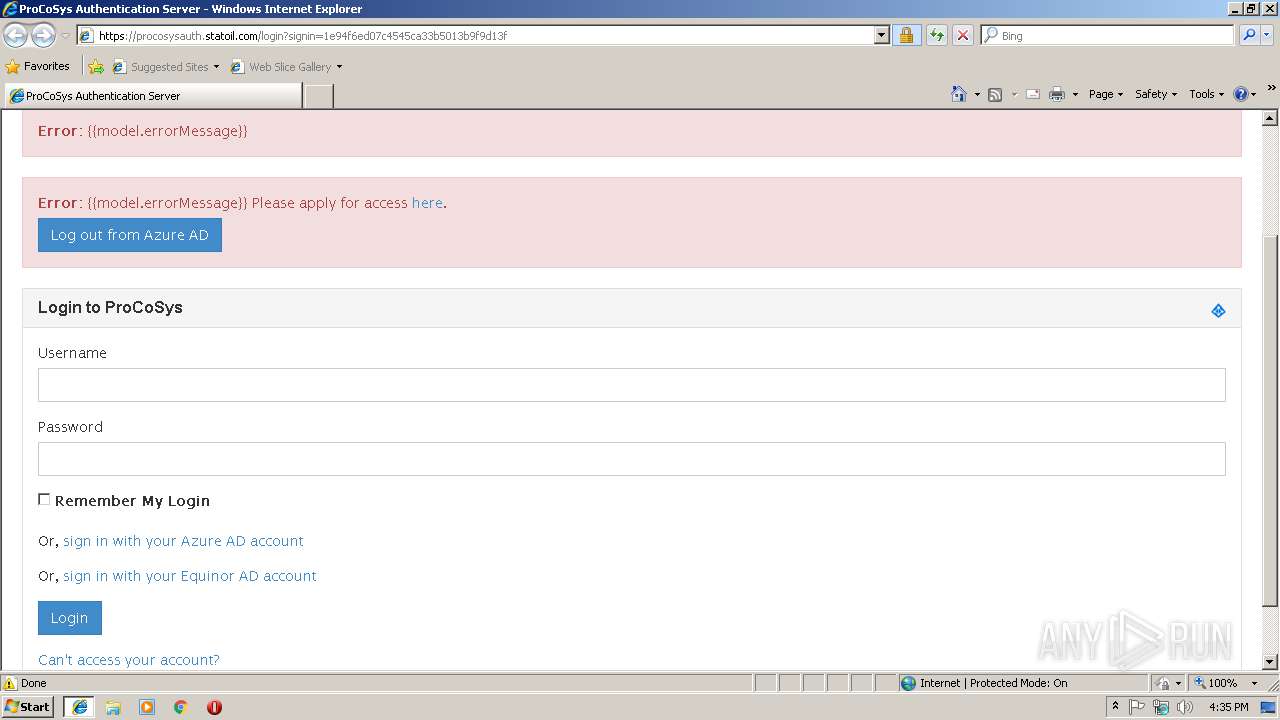The image size is (1280, 720).
Task: Click the page vertical scrollbar thumb
Action: tap(1270, 421)
